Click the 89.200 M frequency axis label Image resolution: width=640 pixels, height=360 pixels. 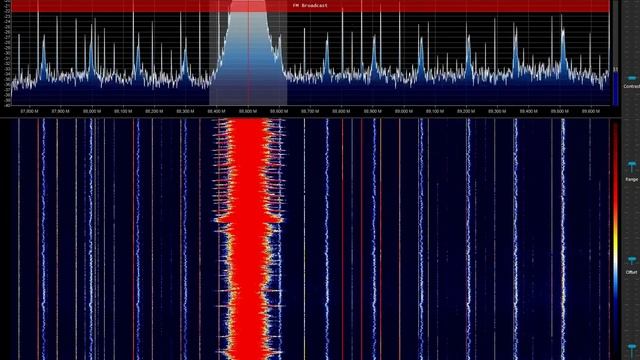[466, 111]
